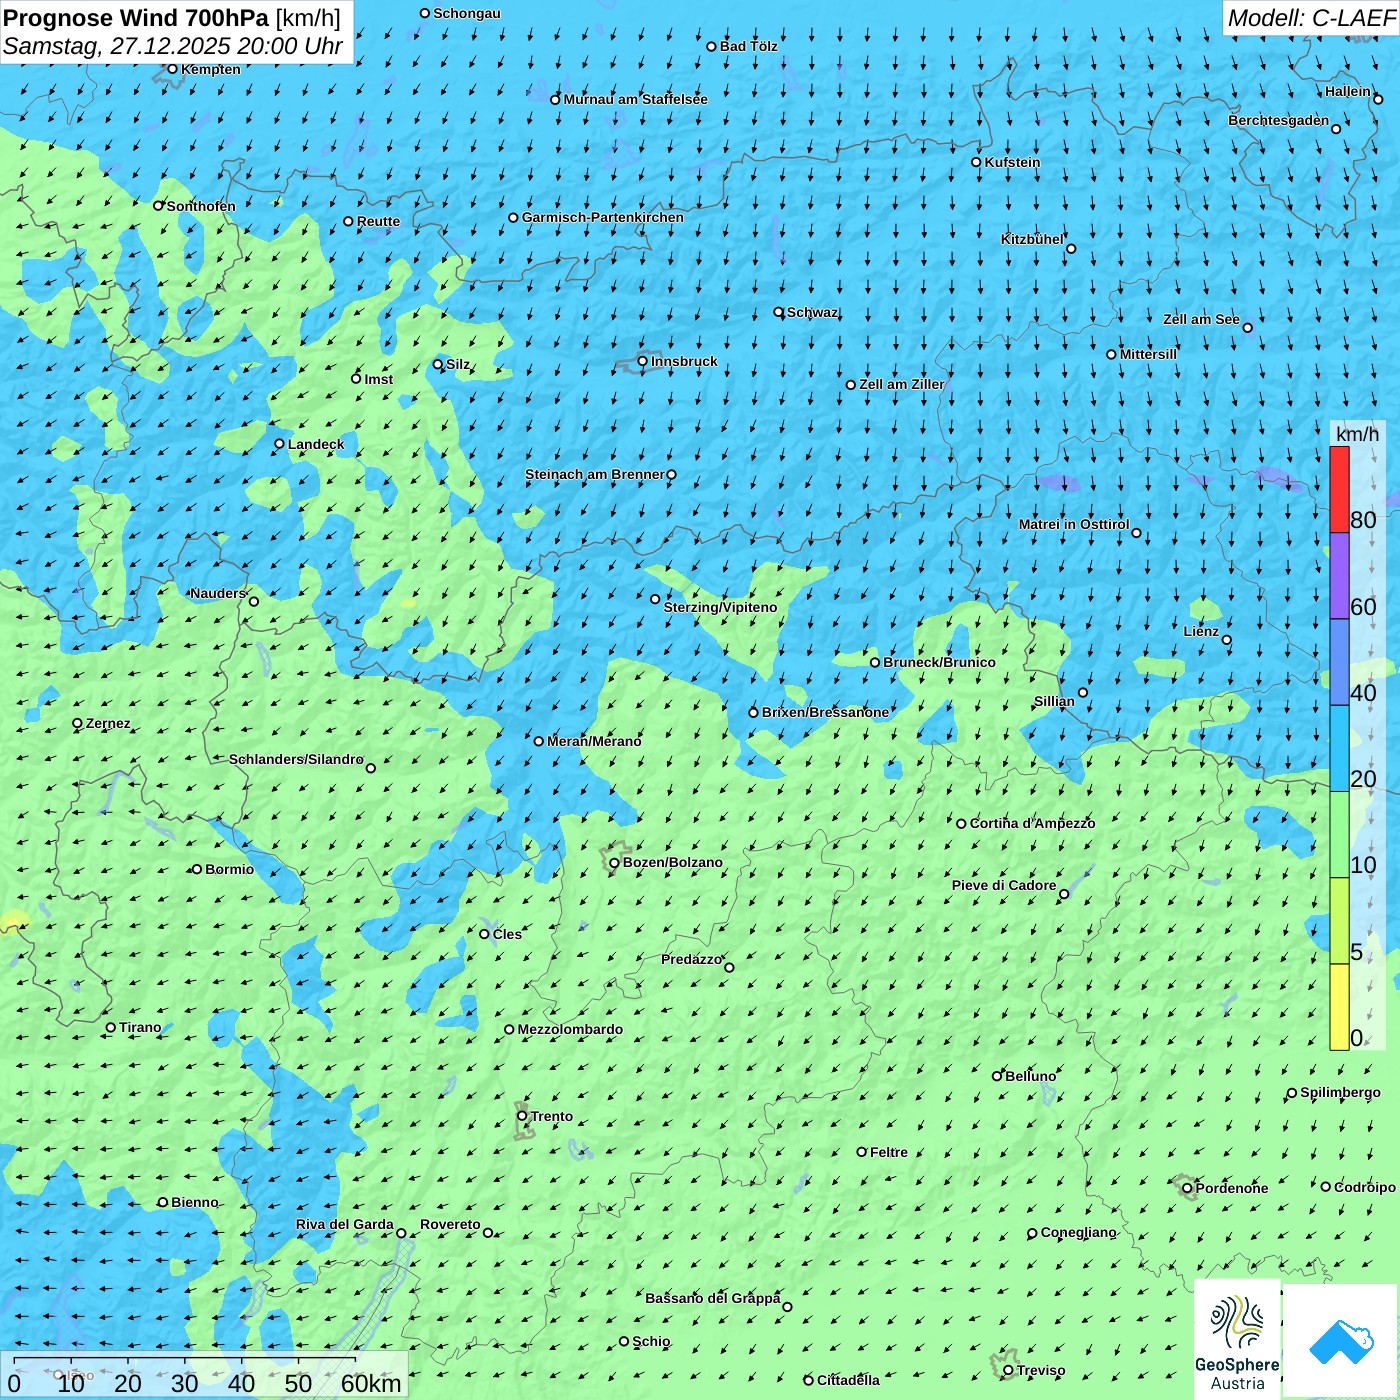Click the Kitzbühel location dot
Screen dimensions: 1400x1400
tap(1071, 249)
